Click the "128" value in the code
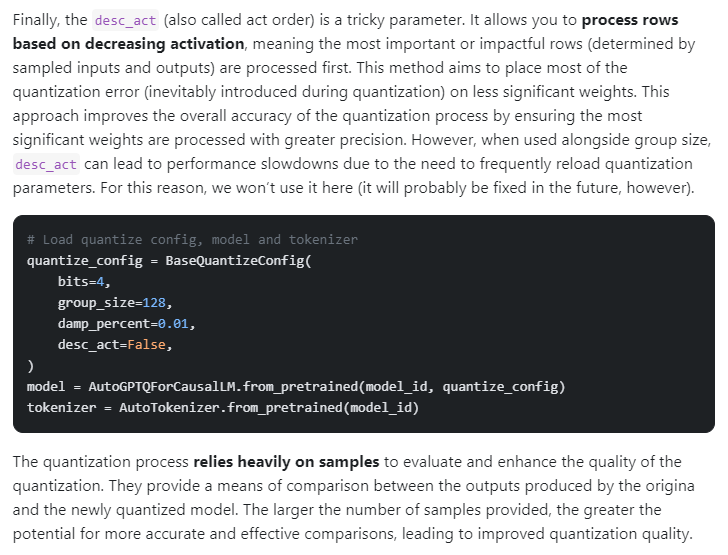The image size is (728, 555). (154, 303)
